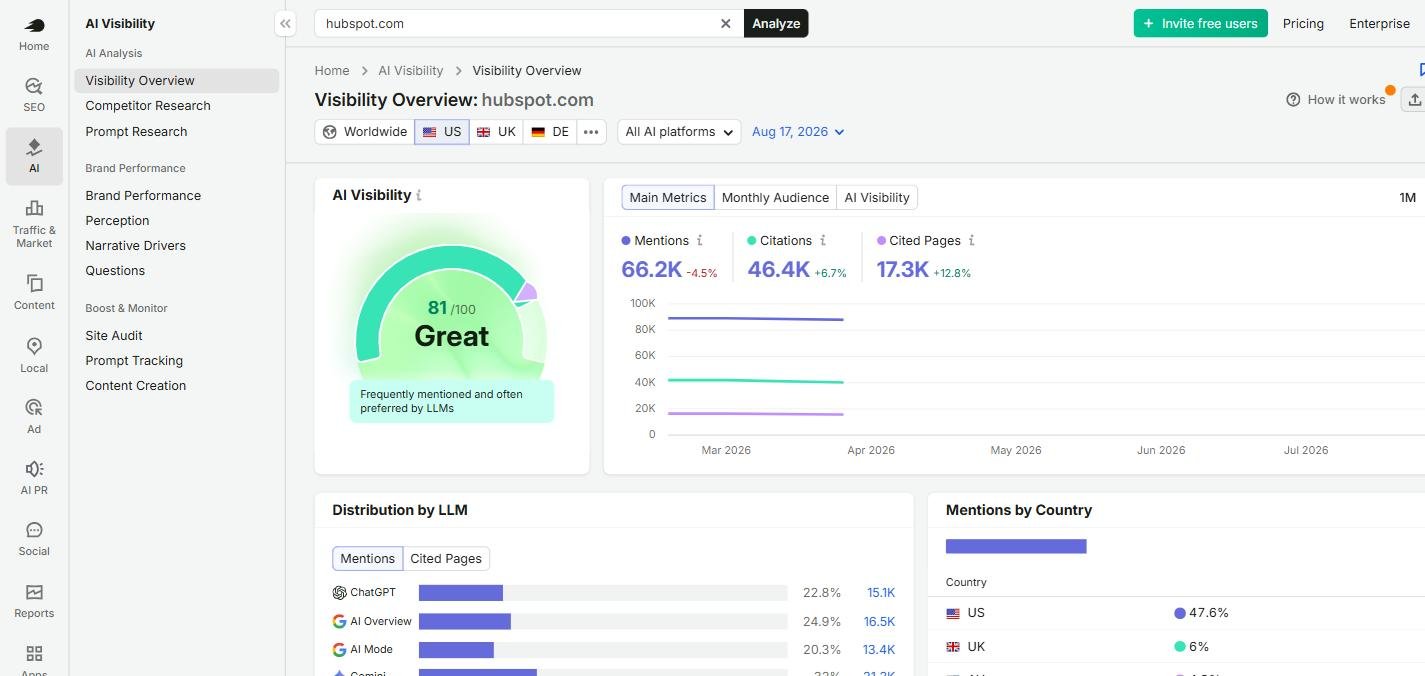Open the All AI platforms dropdown
Screen dimensions: 1425x676
[679, 132]
